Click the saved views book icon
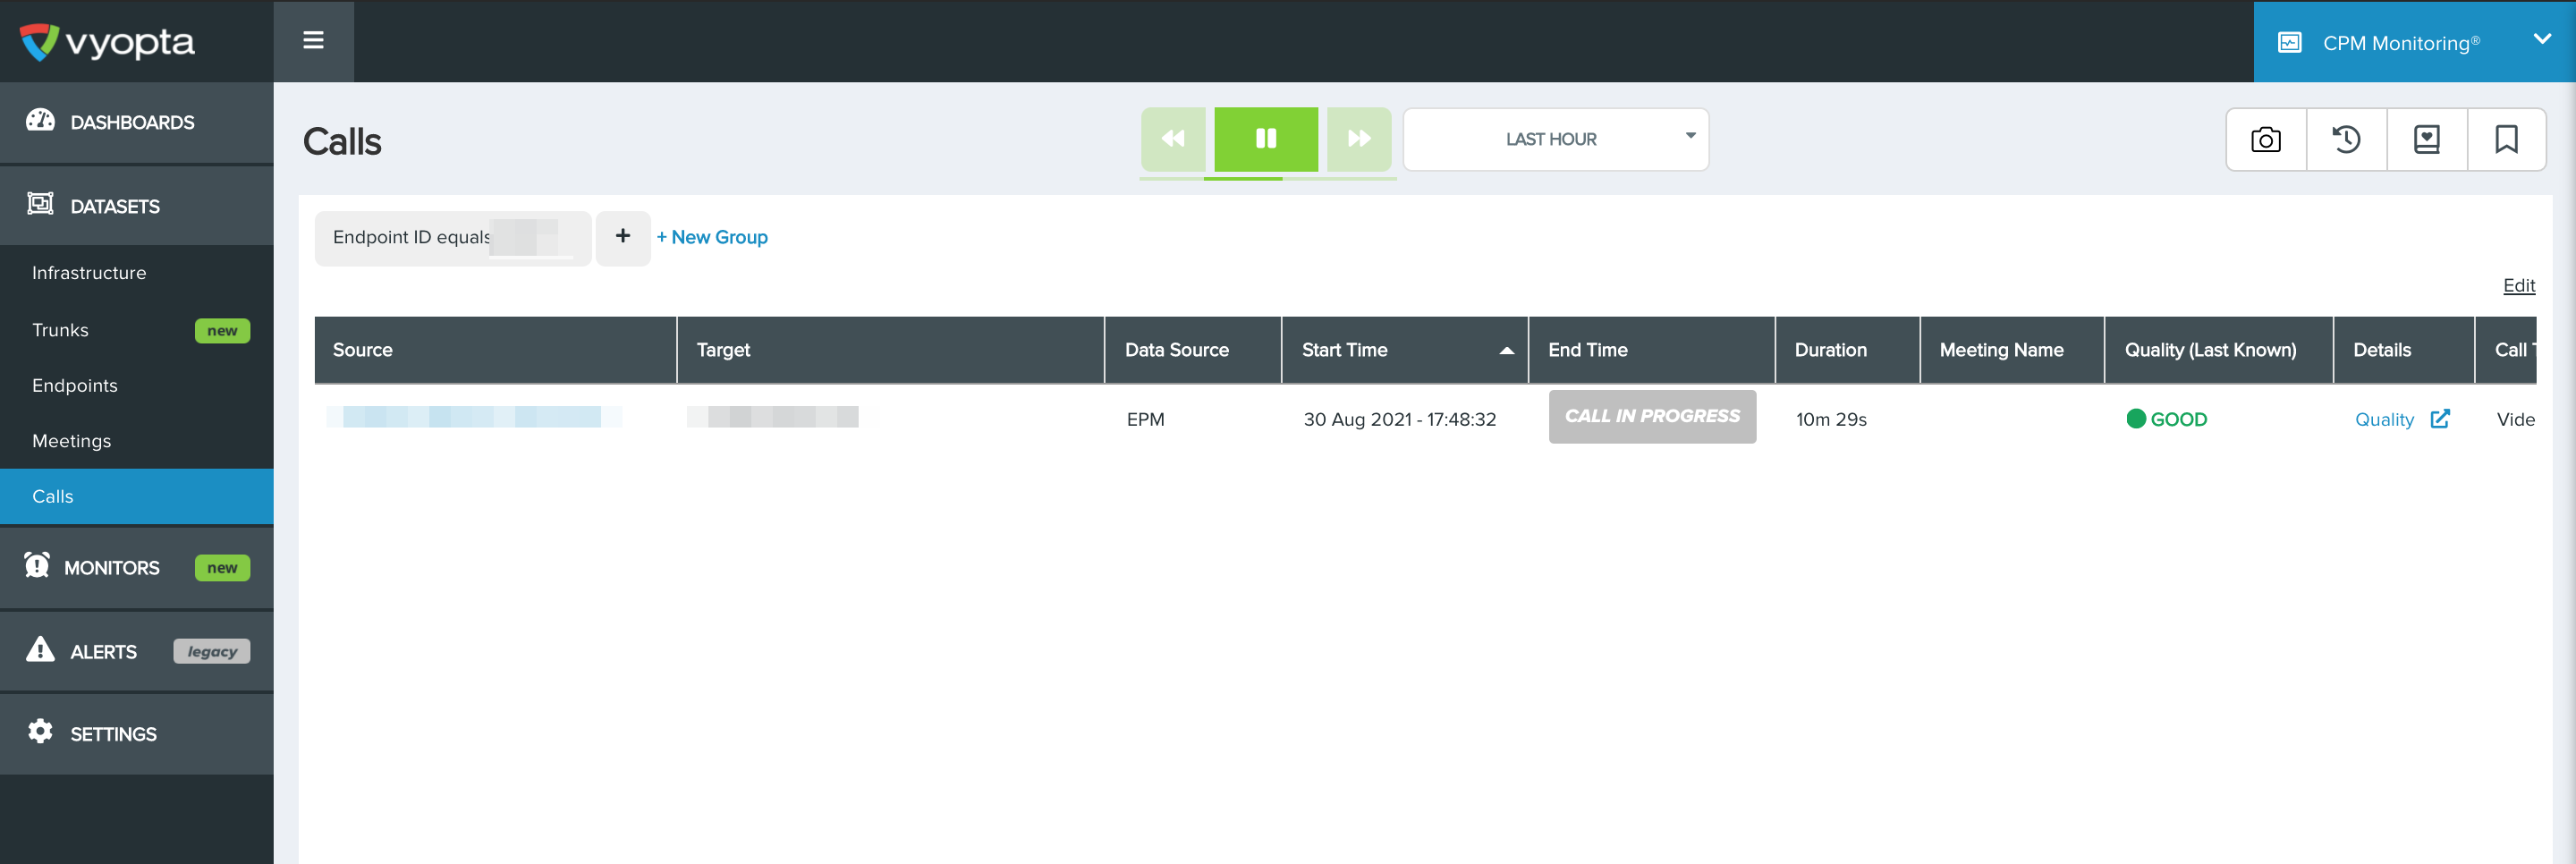The image size is (2576, 864). pyautogui.click(x=2427, y=139)
